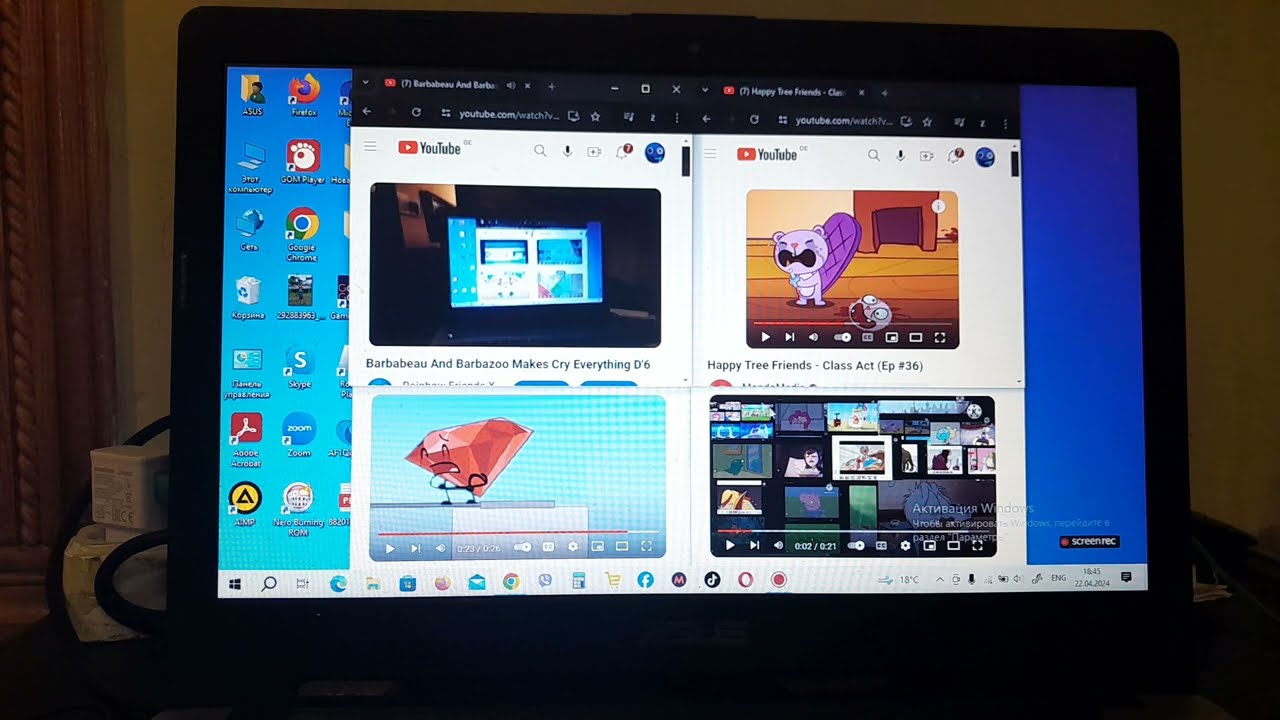Open the hamburger menu in Barbabeau YouTube window
1280x720 pixels.
pos(371,147)
